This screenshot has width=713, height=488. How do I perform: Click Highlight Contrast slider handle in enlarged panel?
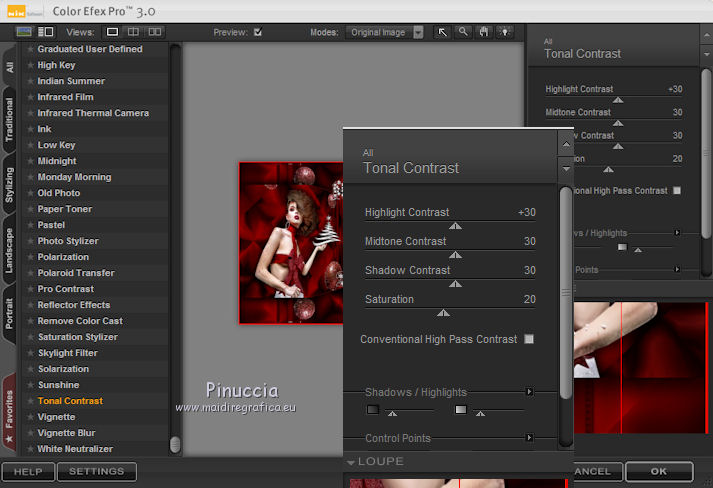click(x=455, y=226)
